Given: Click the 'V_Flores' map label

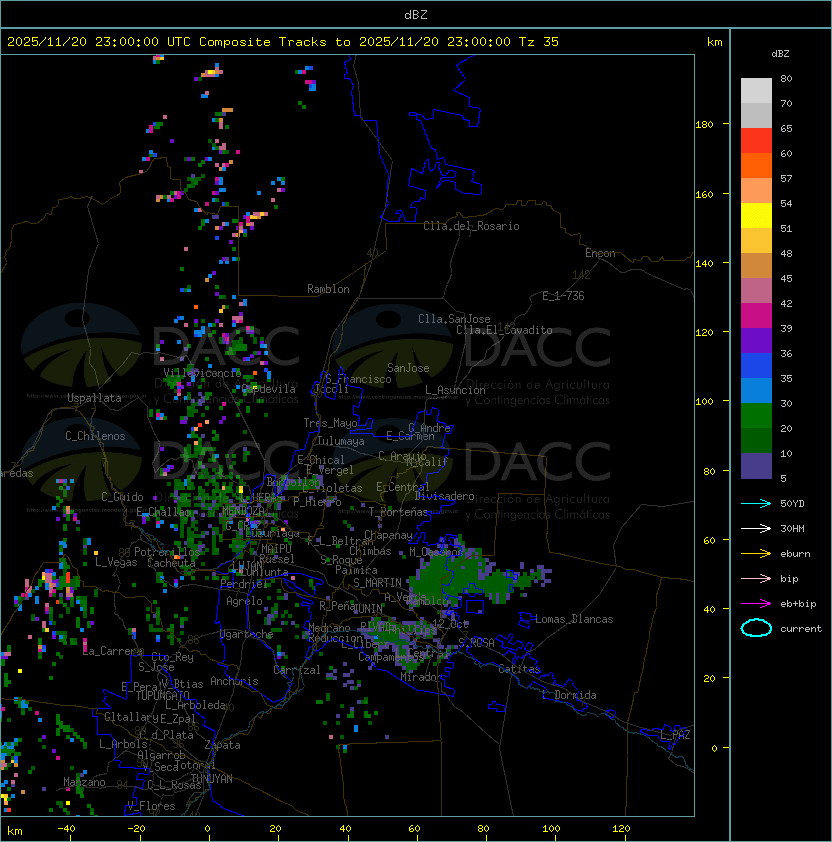Looking at the screenshot, I should click(151, 806).
